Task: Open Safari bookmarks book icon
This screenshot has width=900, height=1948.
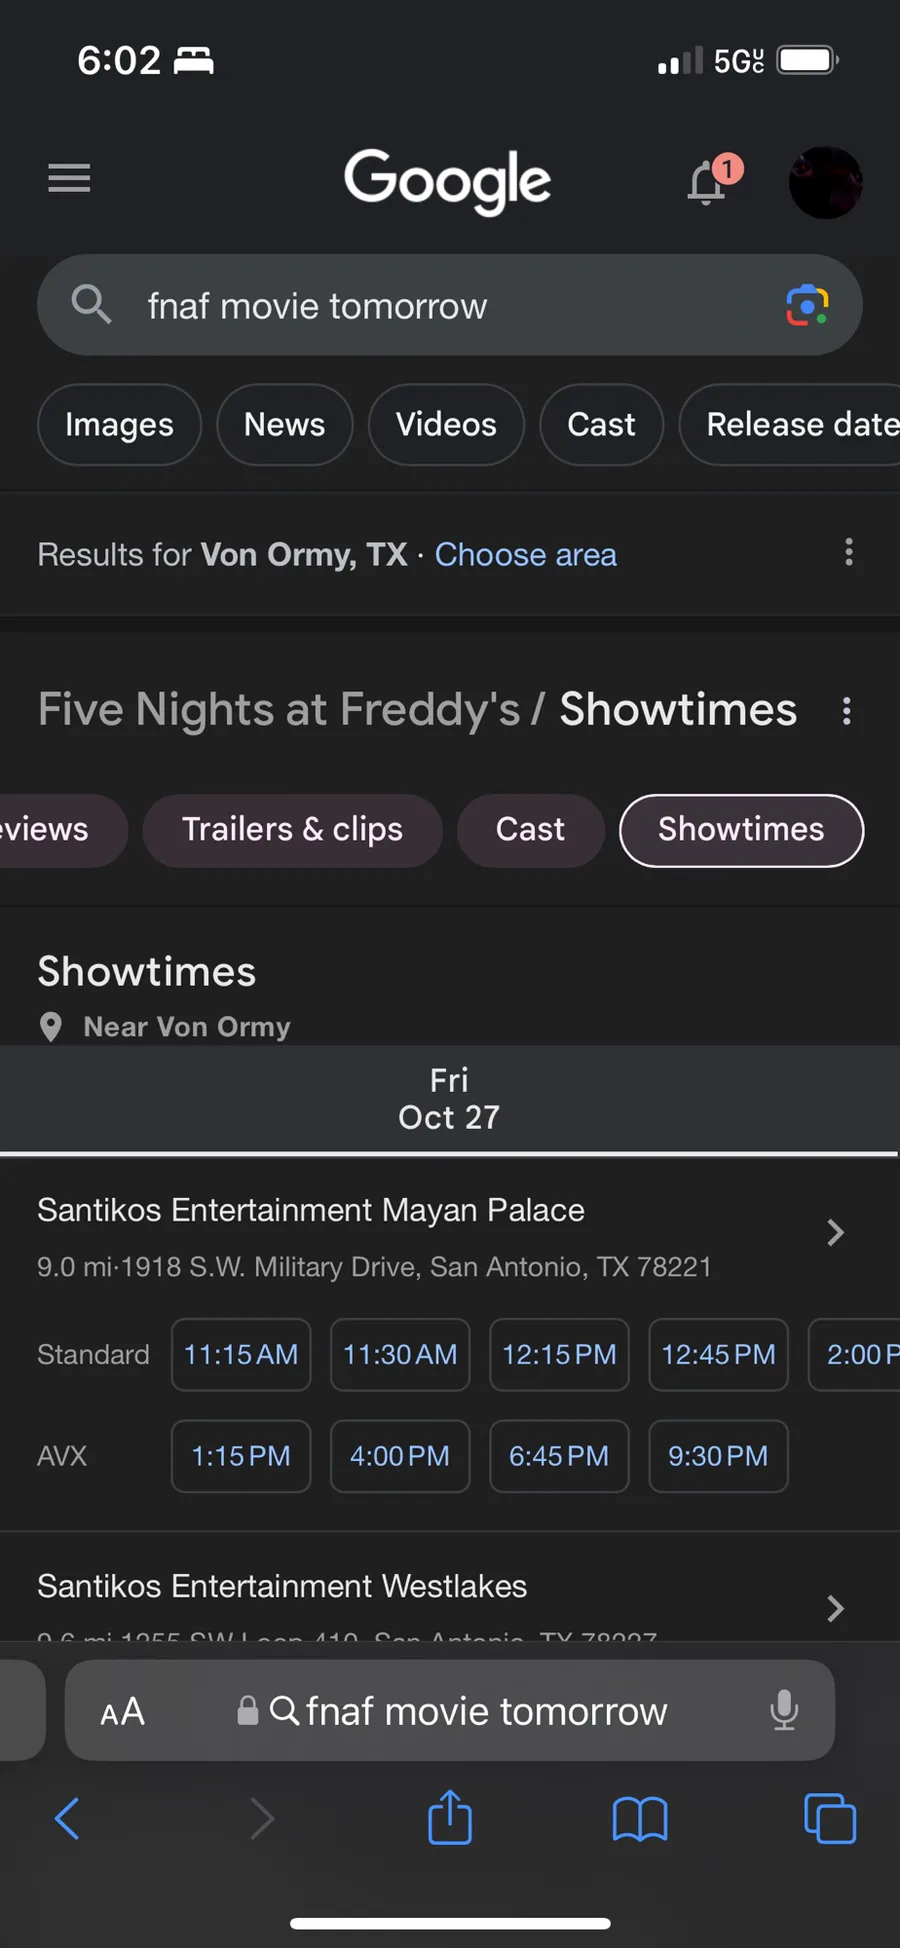Action: [640, 1819]
